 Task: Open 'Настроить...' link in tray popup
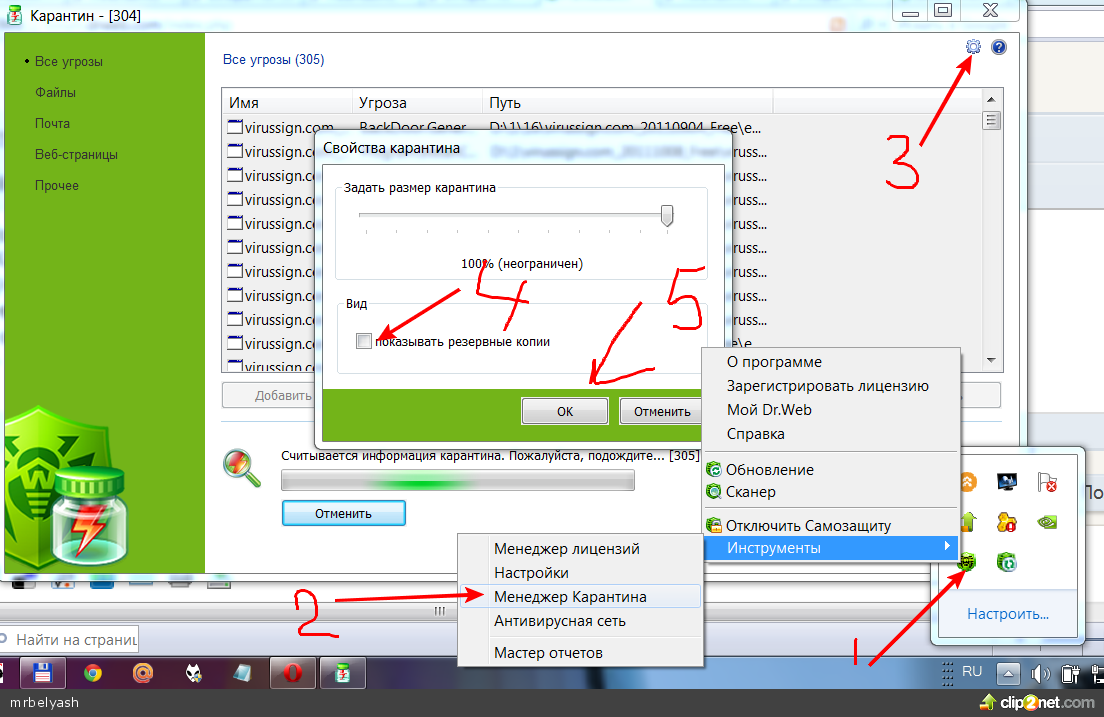click(x=1008, y=614)
